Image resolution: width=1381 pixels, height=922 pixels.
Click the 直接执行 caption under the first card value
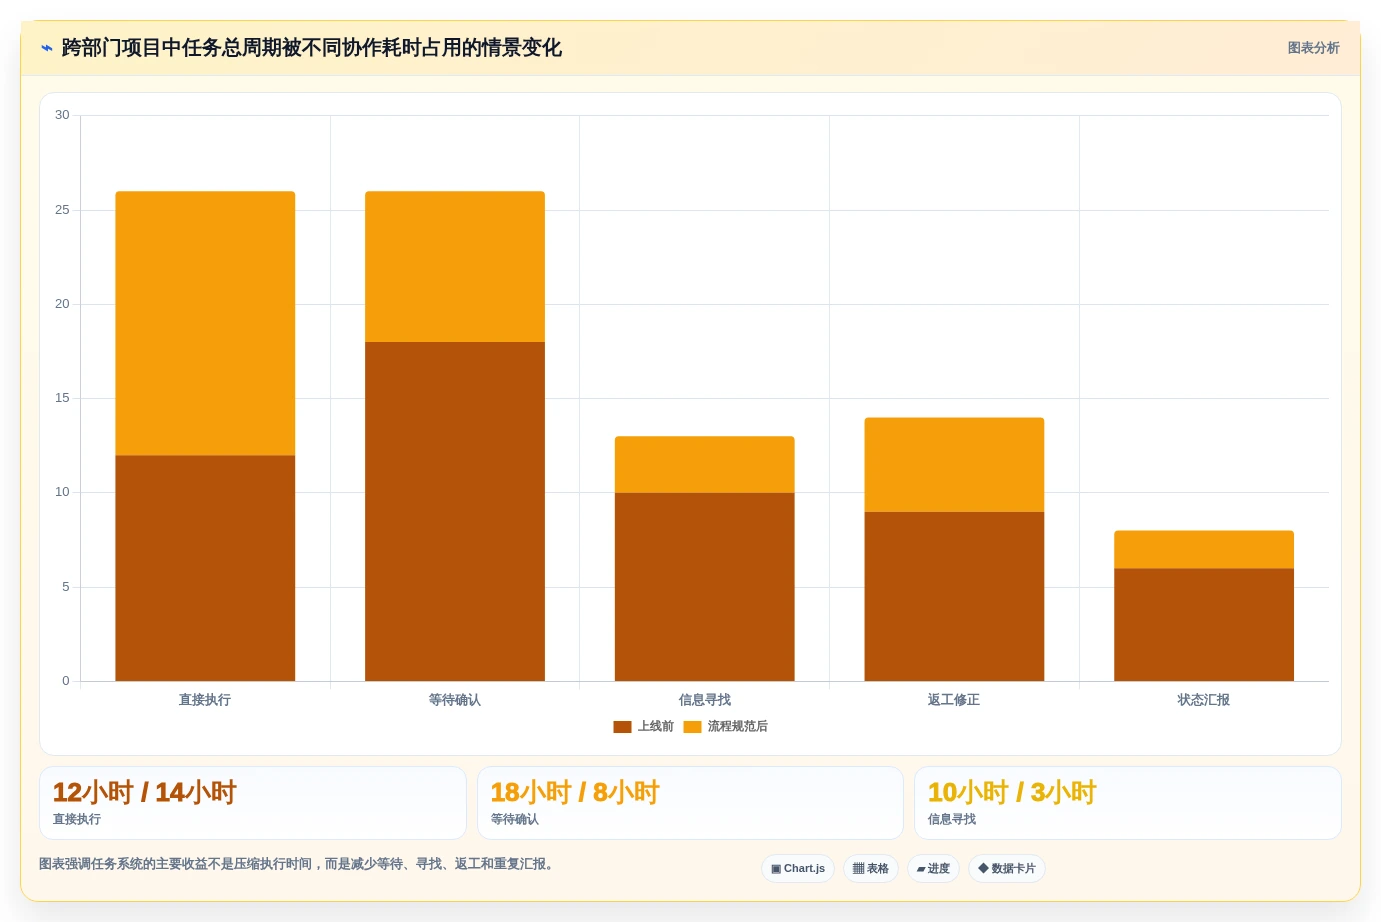77,819
